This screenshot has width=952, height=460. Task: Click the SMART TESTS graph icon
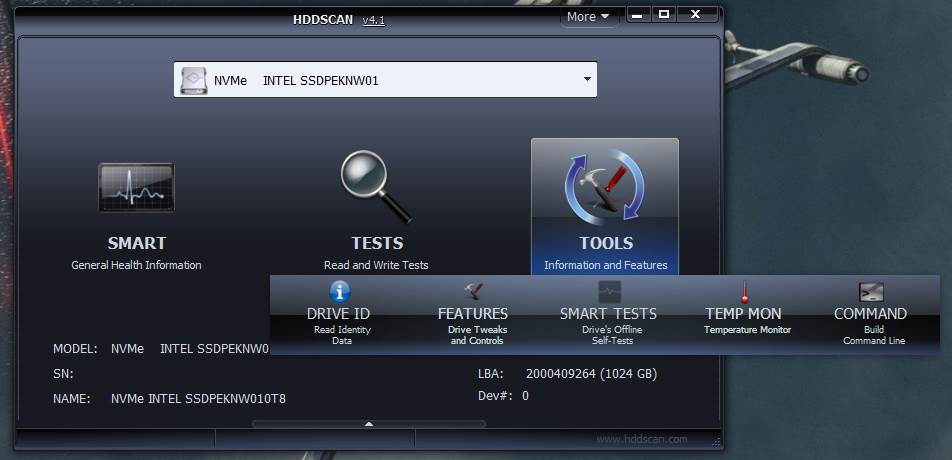tap(610, 291)
